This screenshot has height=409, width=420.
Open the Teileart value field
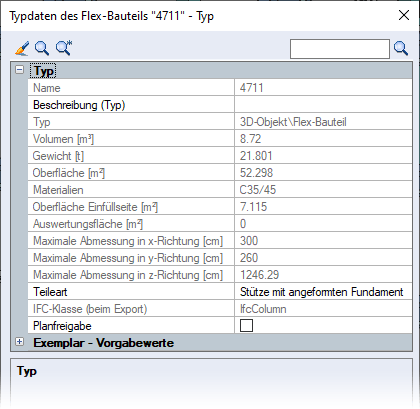pyautogui.click(x=323, y=292)
